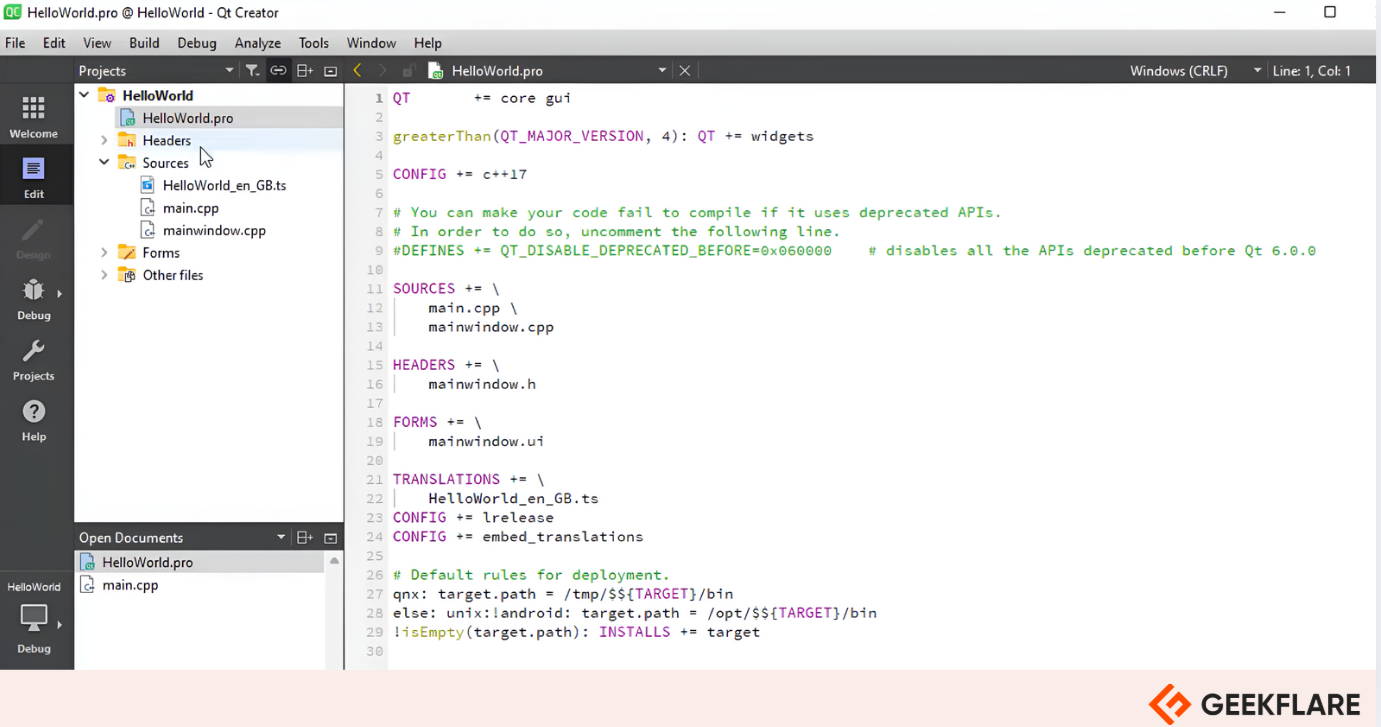The height and width of the screenshot is (727, 1381).
Task: Click the Line: 1, Col: 1 indicator
Action: click(x=1311, y=71)
